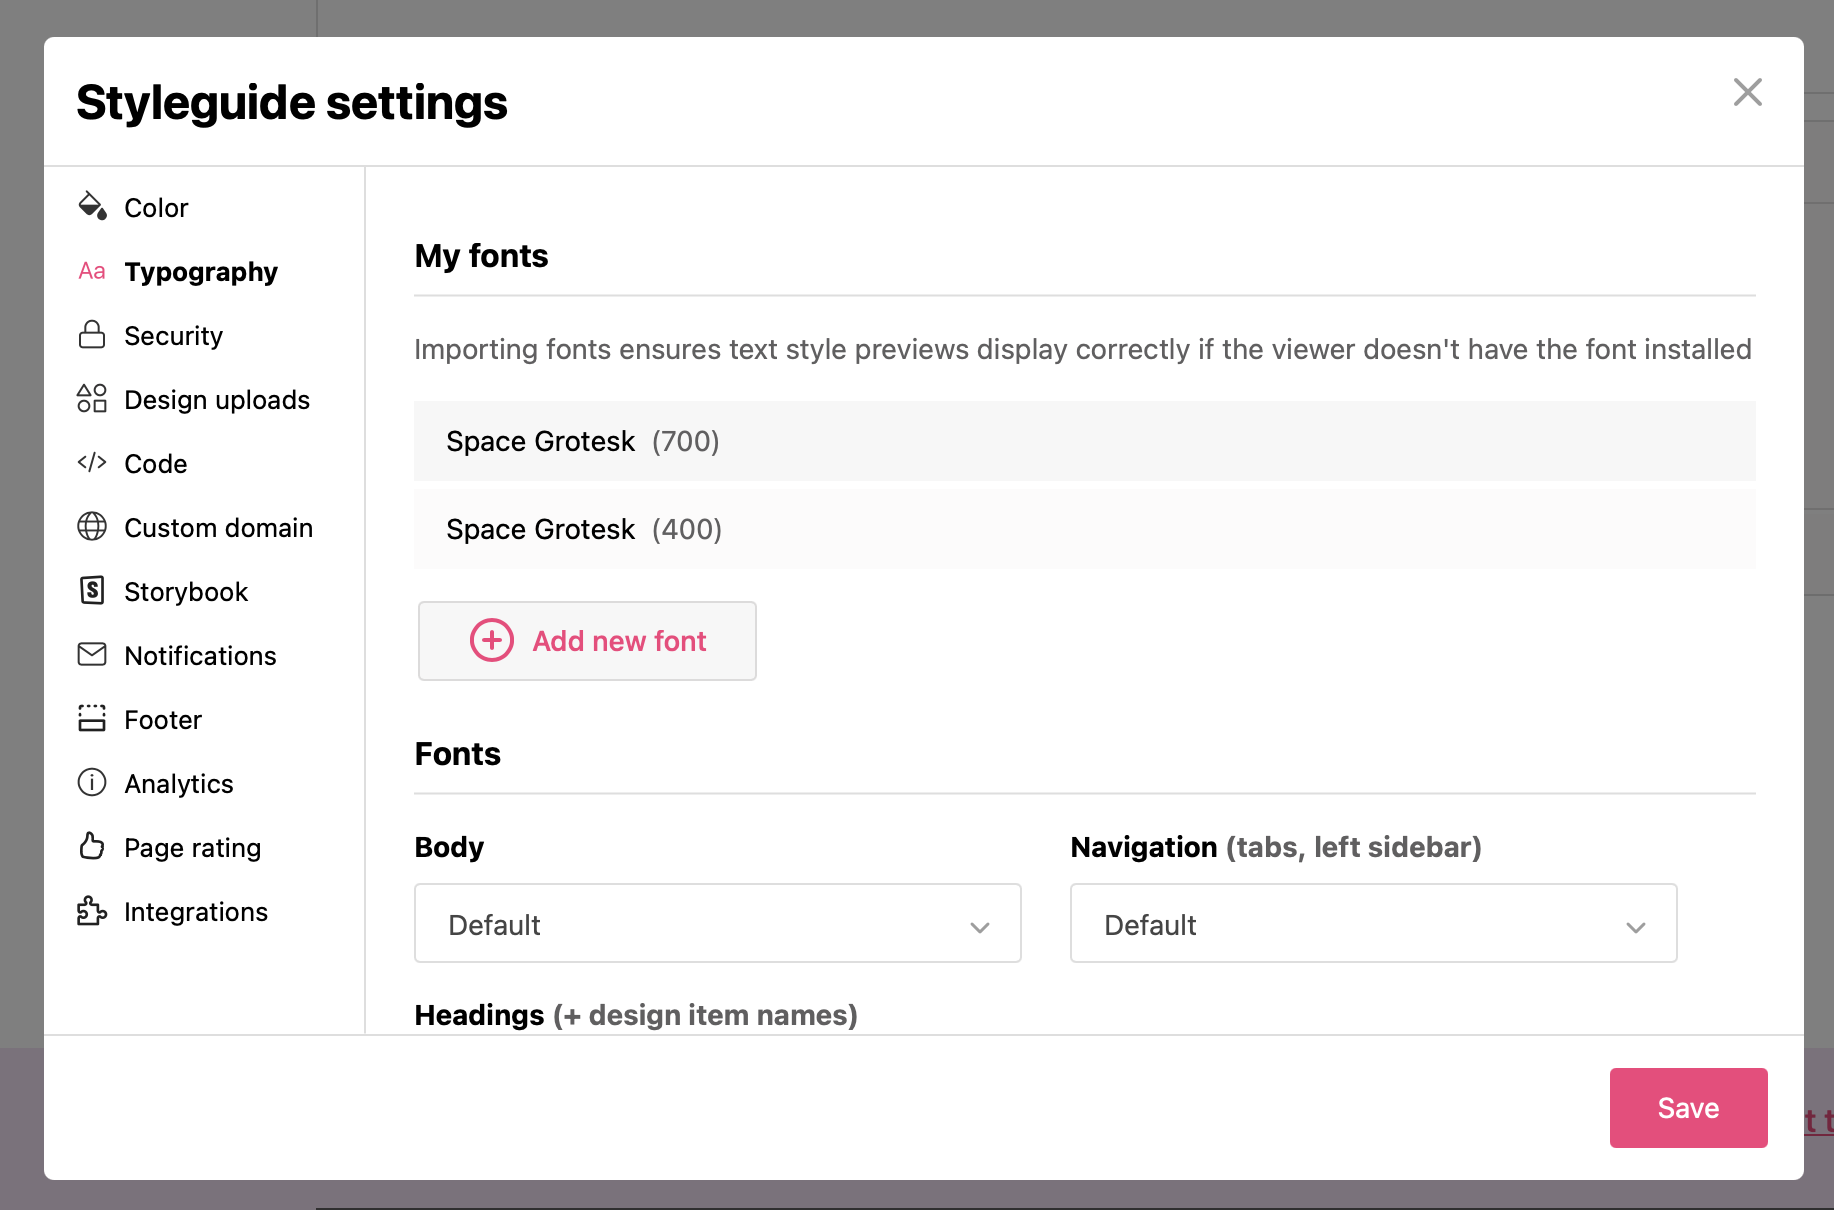Open the Page rating section
1834x1210 pixels.
[192, 847]
